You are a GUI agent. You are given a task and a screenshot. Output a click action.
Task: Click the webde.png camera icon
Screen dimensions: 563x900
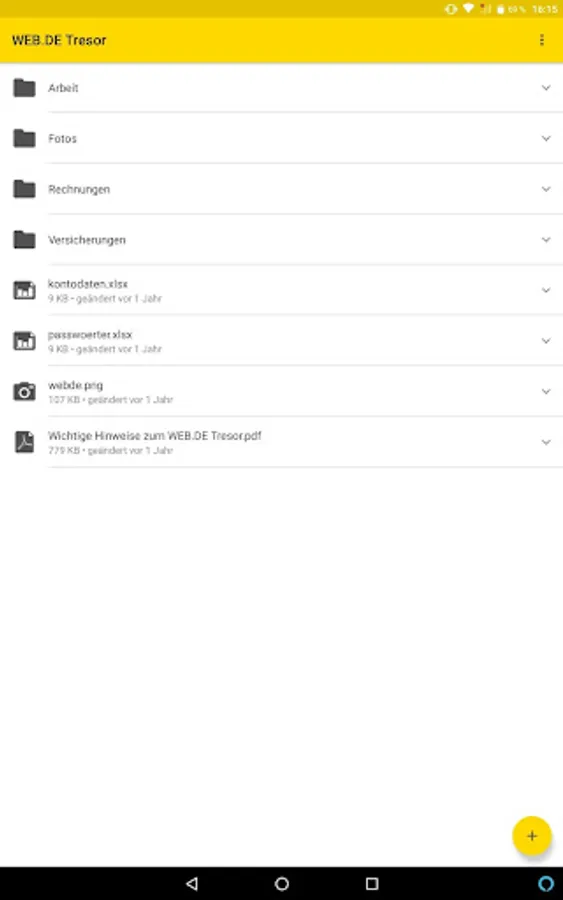(24, 391)
